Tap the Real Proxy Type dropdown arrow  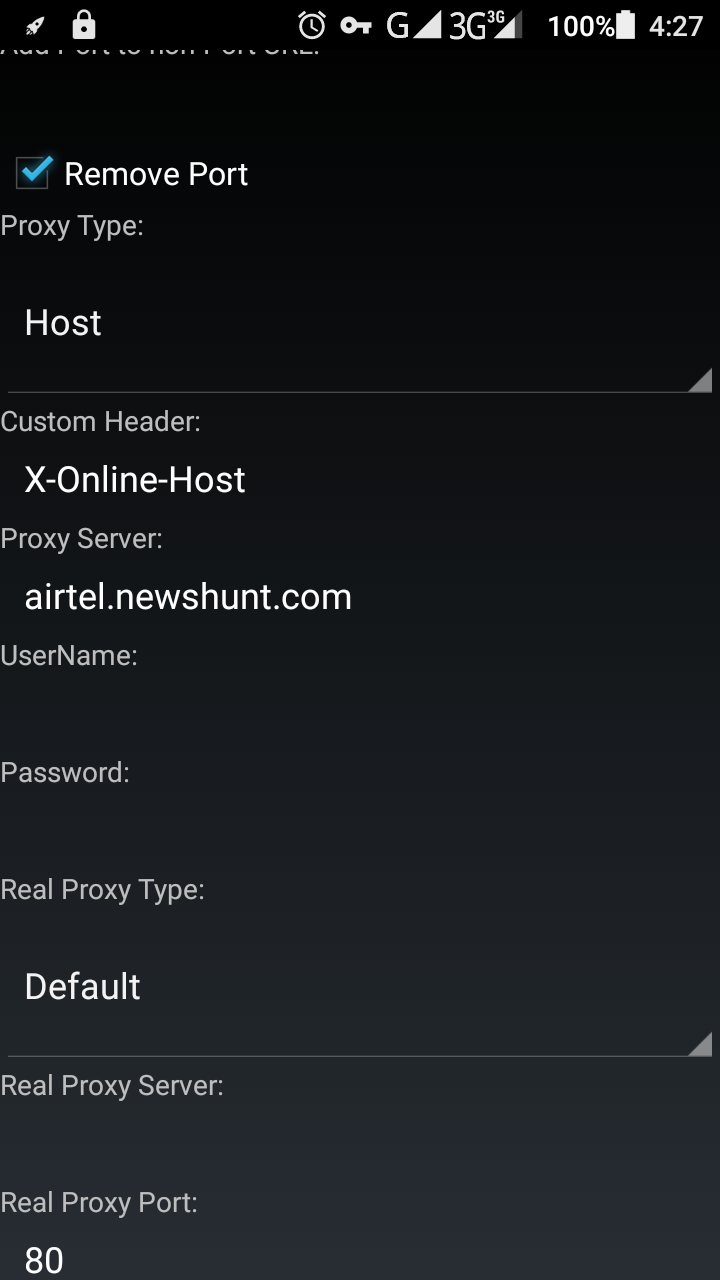pos(700,1044)
